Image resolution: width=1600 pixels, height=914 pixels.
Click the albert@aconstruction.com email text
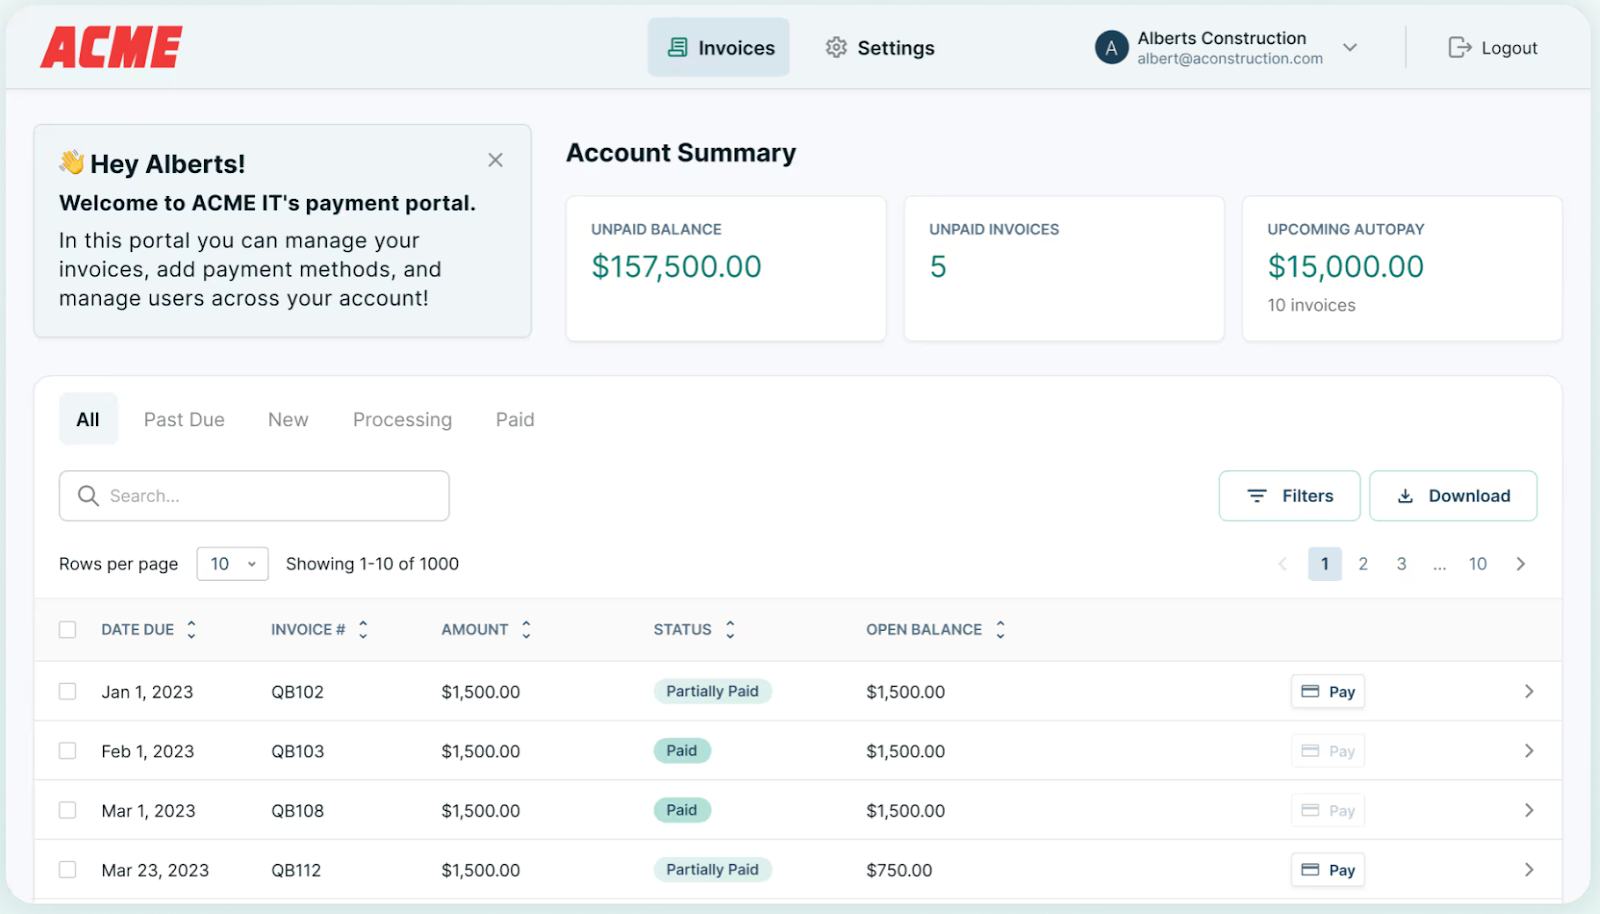coord(1230,59)
